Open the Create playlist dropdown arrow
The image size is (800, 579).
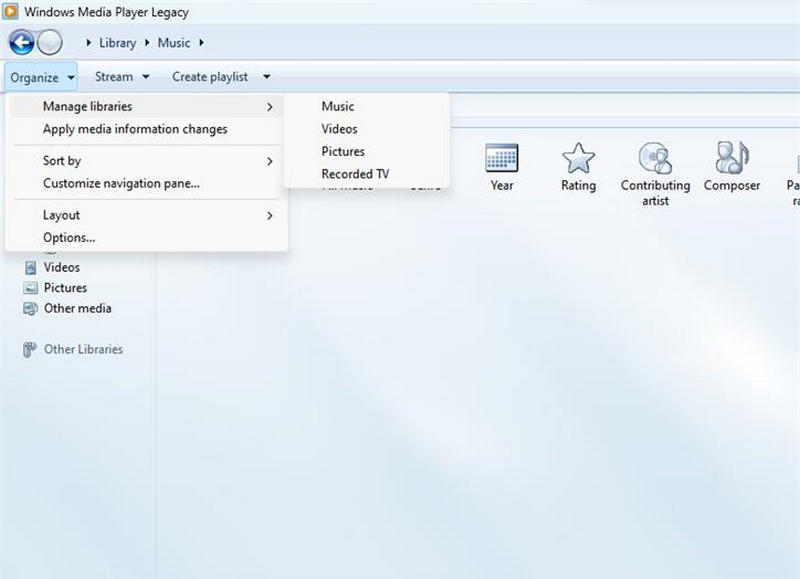267,77
